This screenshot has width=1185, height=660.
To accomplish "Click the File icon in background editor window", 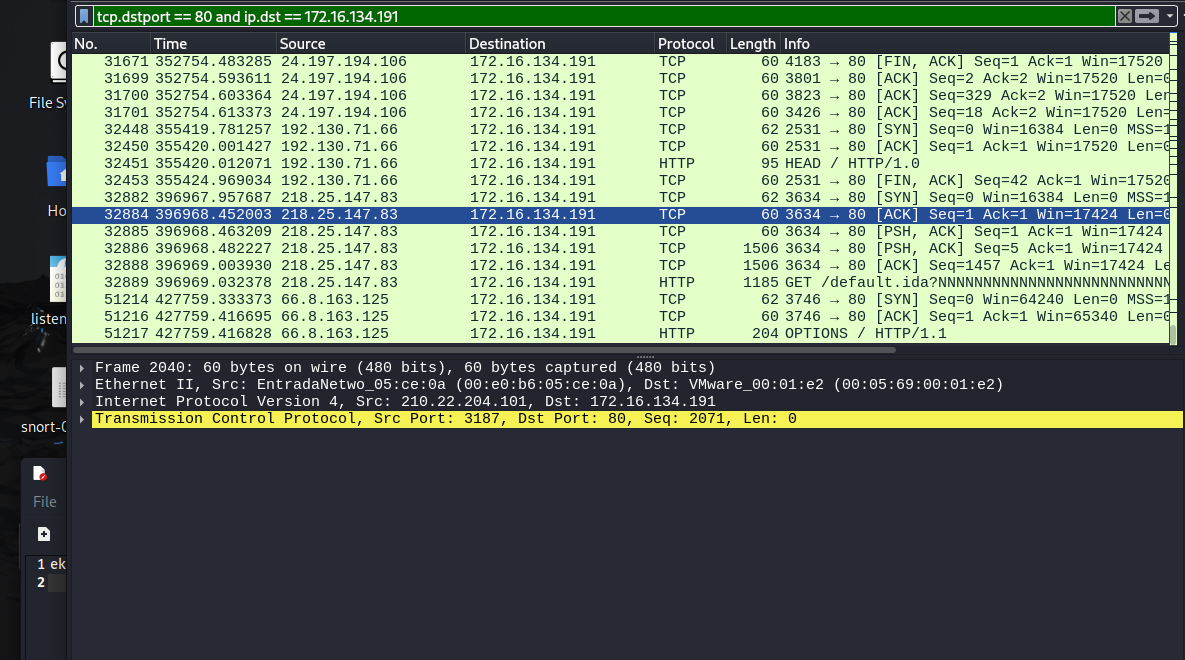I will (x=39, y=474).
